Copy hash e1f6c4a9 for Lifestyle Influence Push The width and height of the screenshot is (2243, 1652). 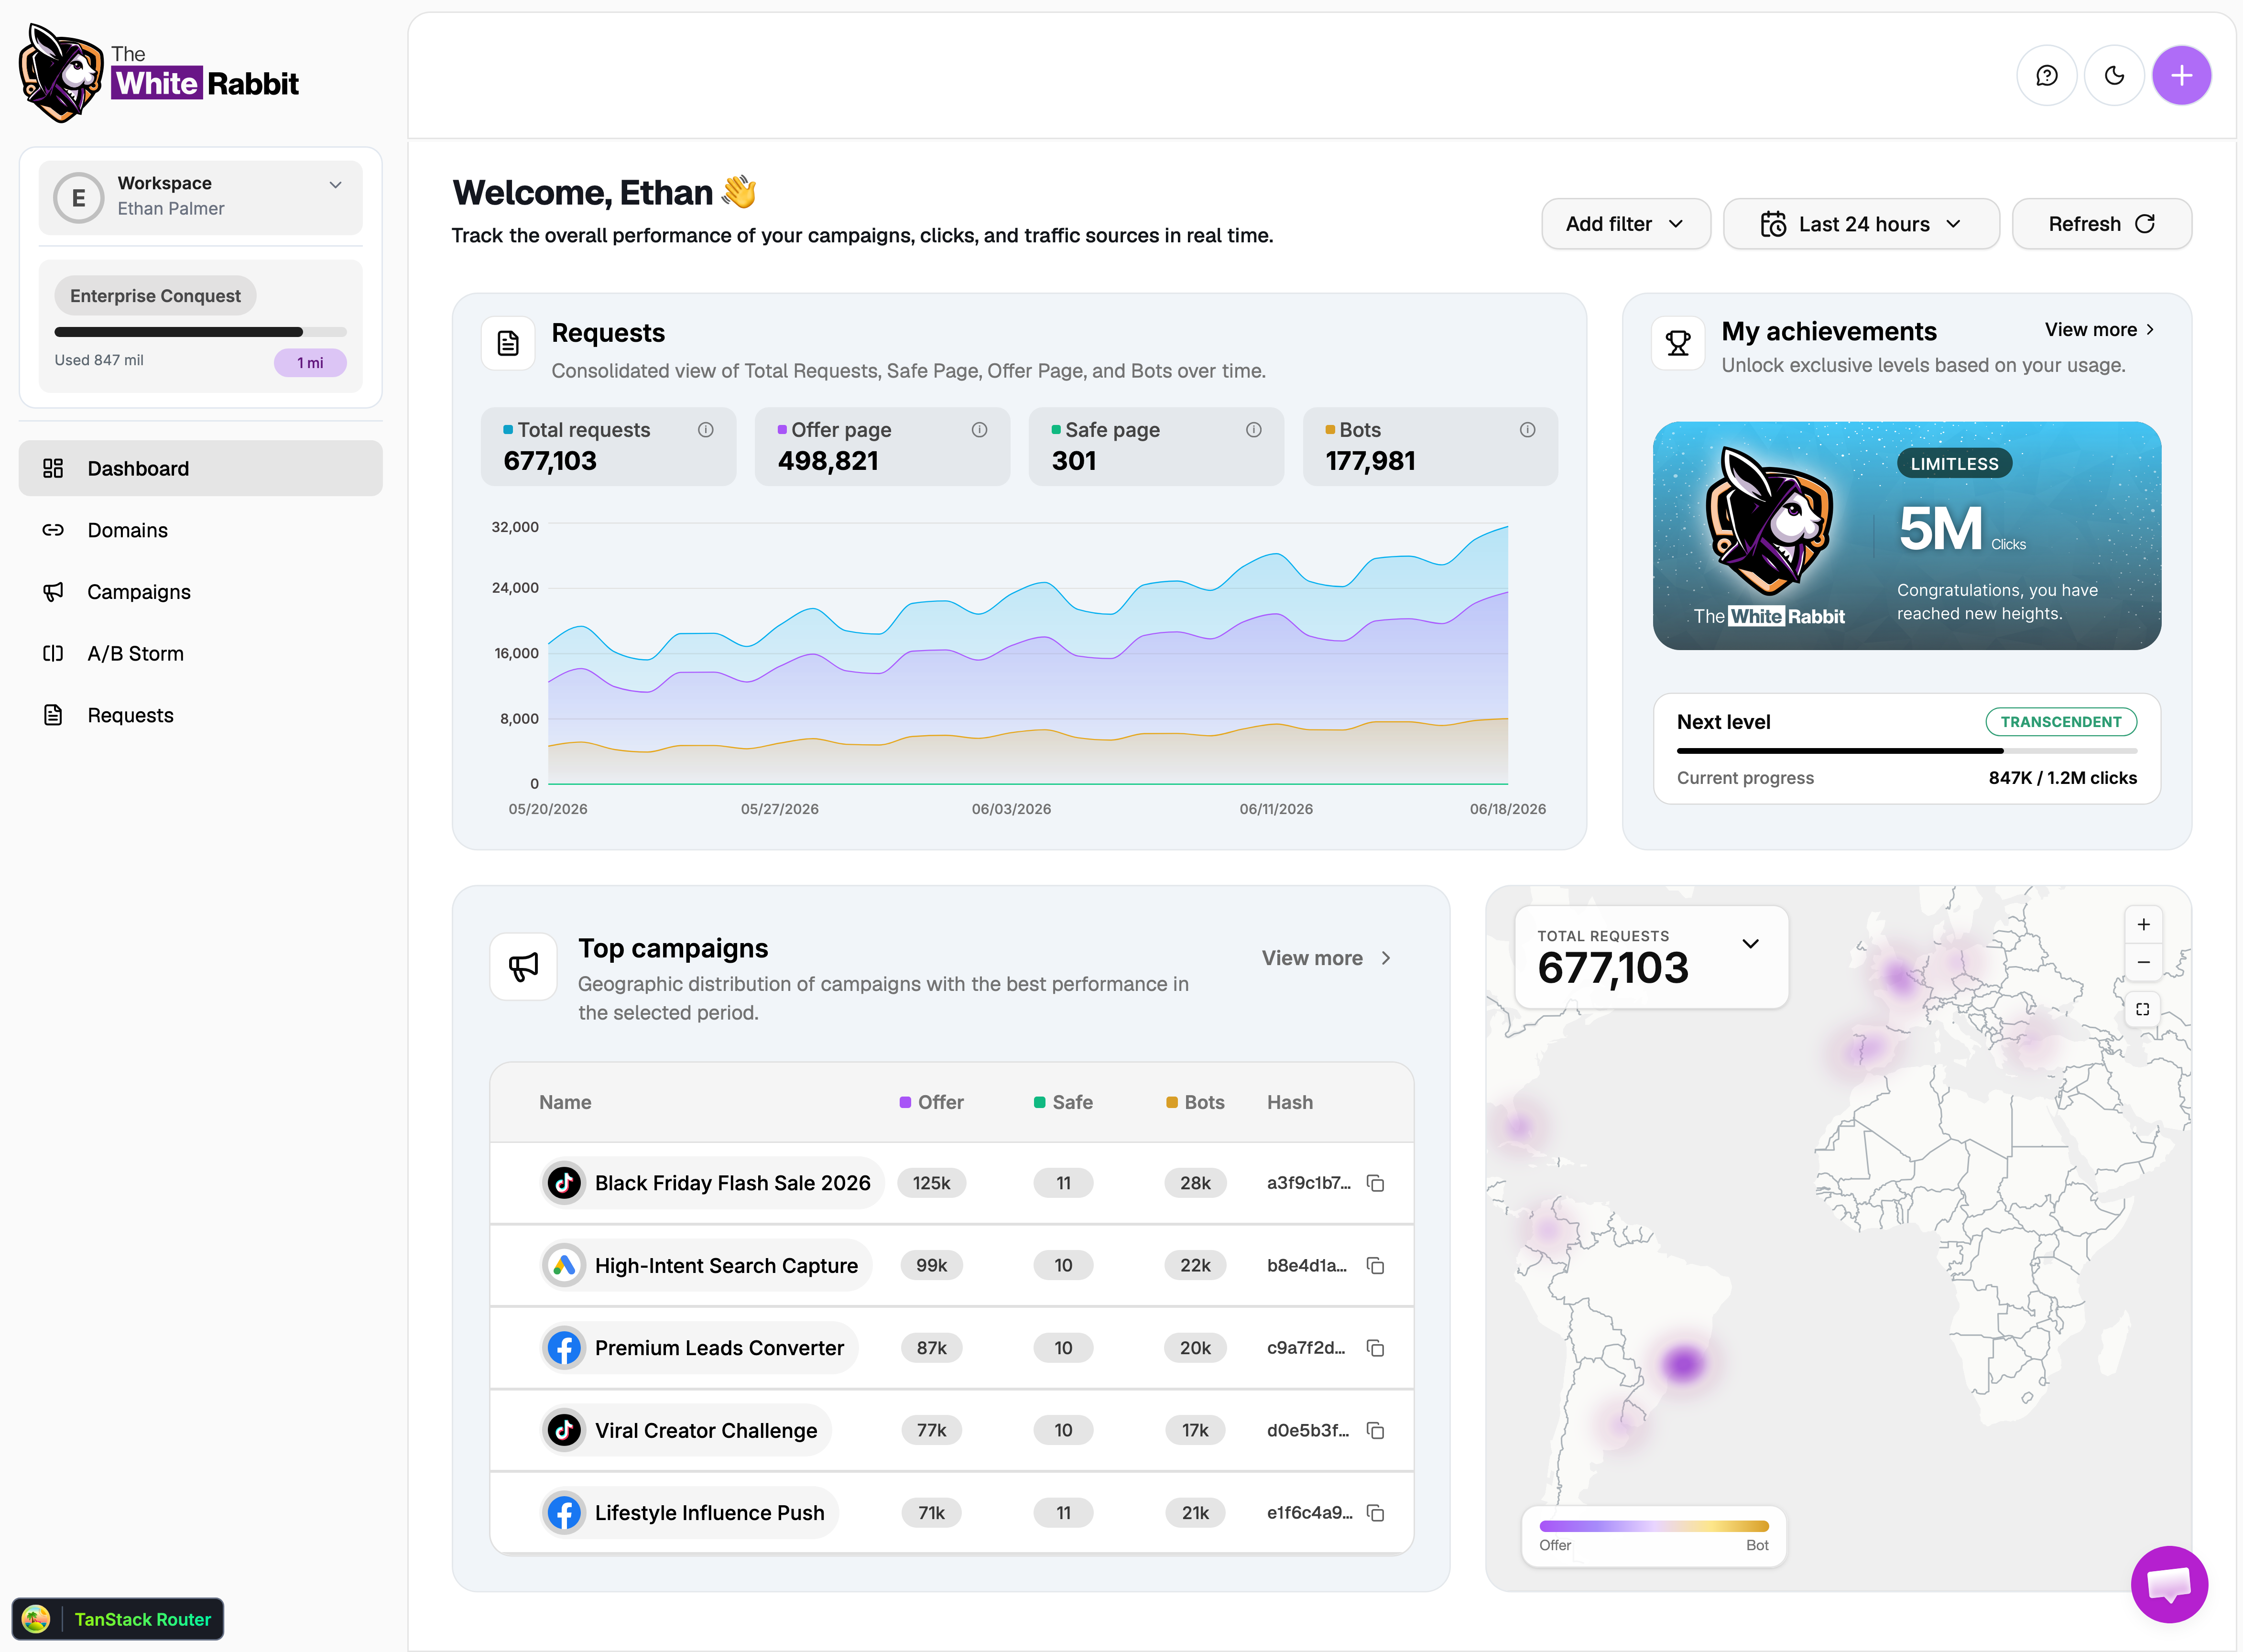[x=1375, y=1513]
